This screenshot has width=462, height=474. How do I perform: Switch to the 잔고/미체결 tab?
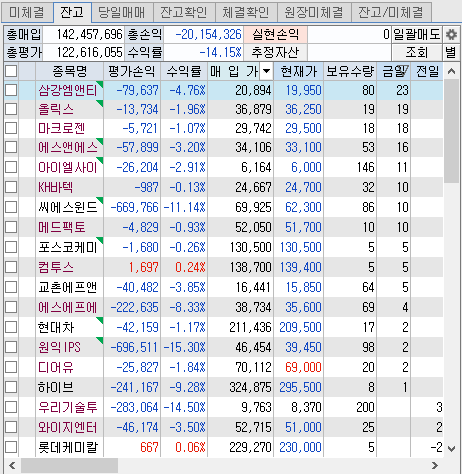(x=391, y=12)
